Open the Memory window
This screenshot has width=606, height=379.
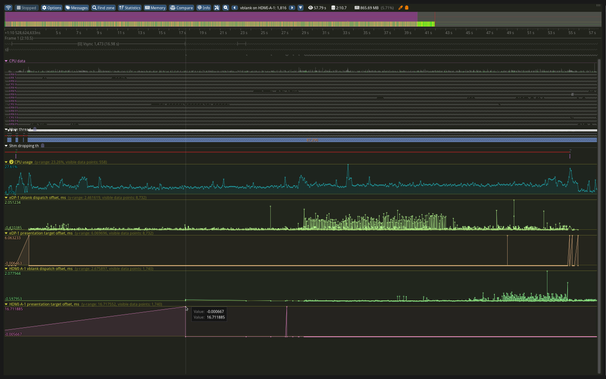[155, 8]
